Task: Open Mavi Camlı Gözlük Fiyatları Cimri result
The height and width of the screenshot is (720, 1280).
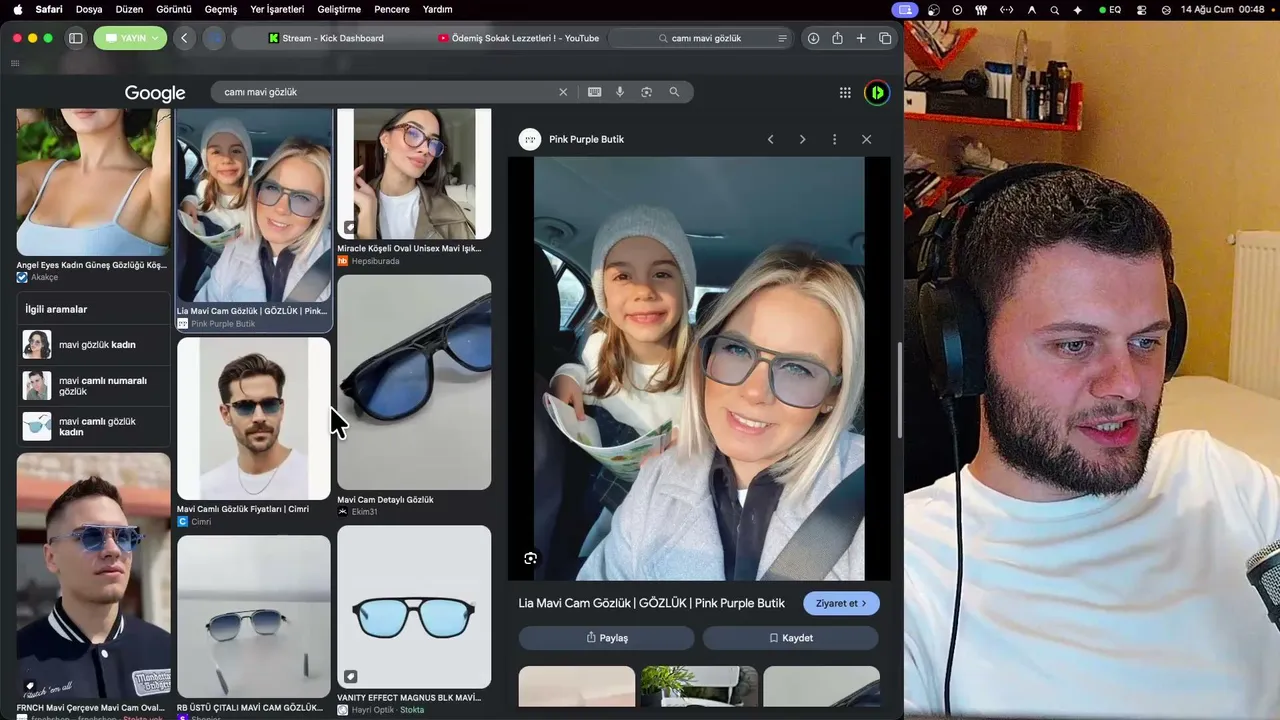Action: tap(254, 432)
